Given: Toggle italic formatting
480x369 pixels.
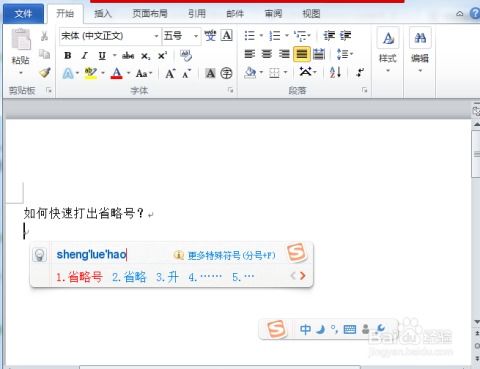Looking at the screenshot, I should coord(85,55).
